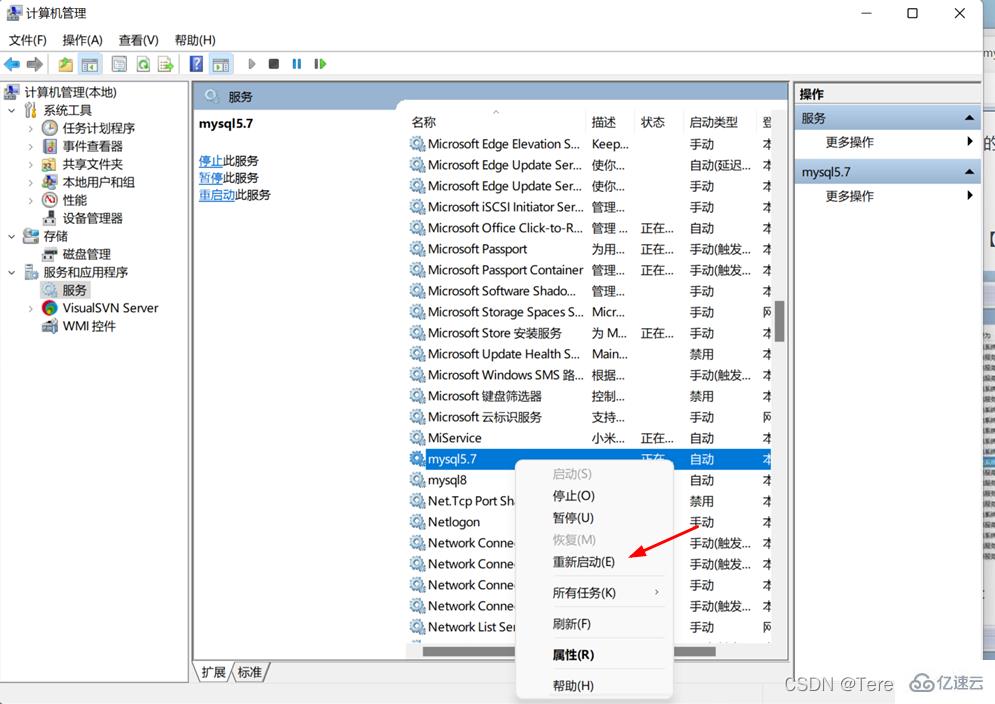The width and height of the screenshot is (995, 704).
Task: Switch to the 标准 tab at bottom
Action: (x=248, y=672)
